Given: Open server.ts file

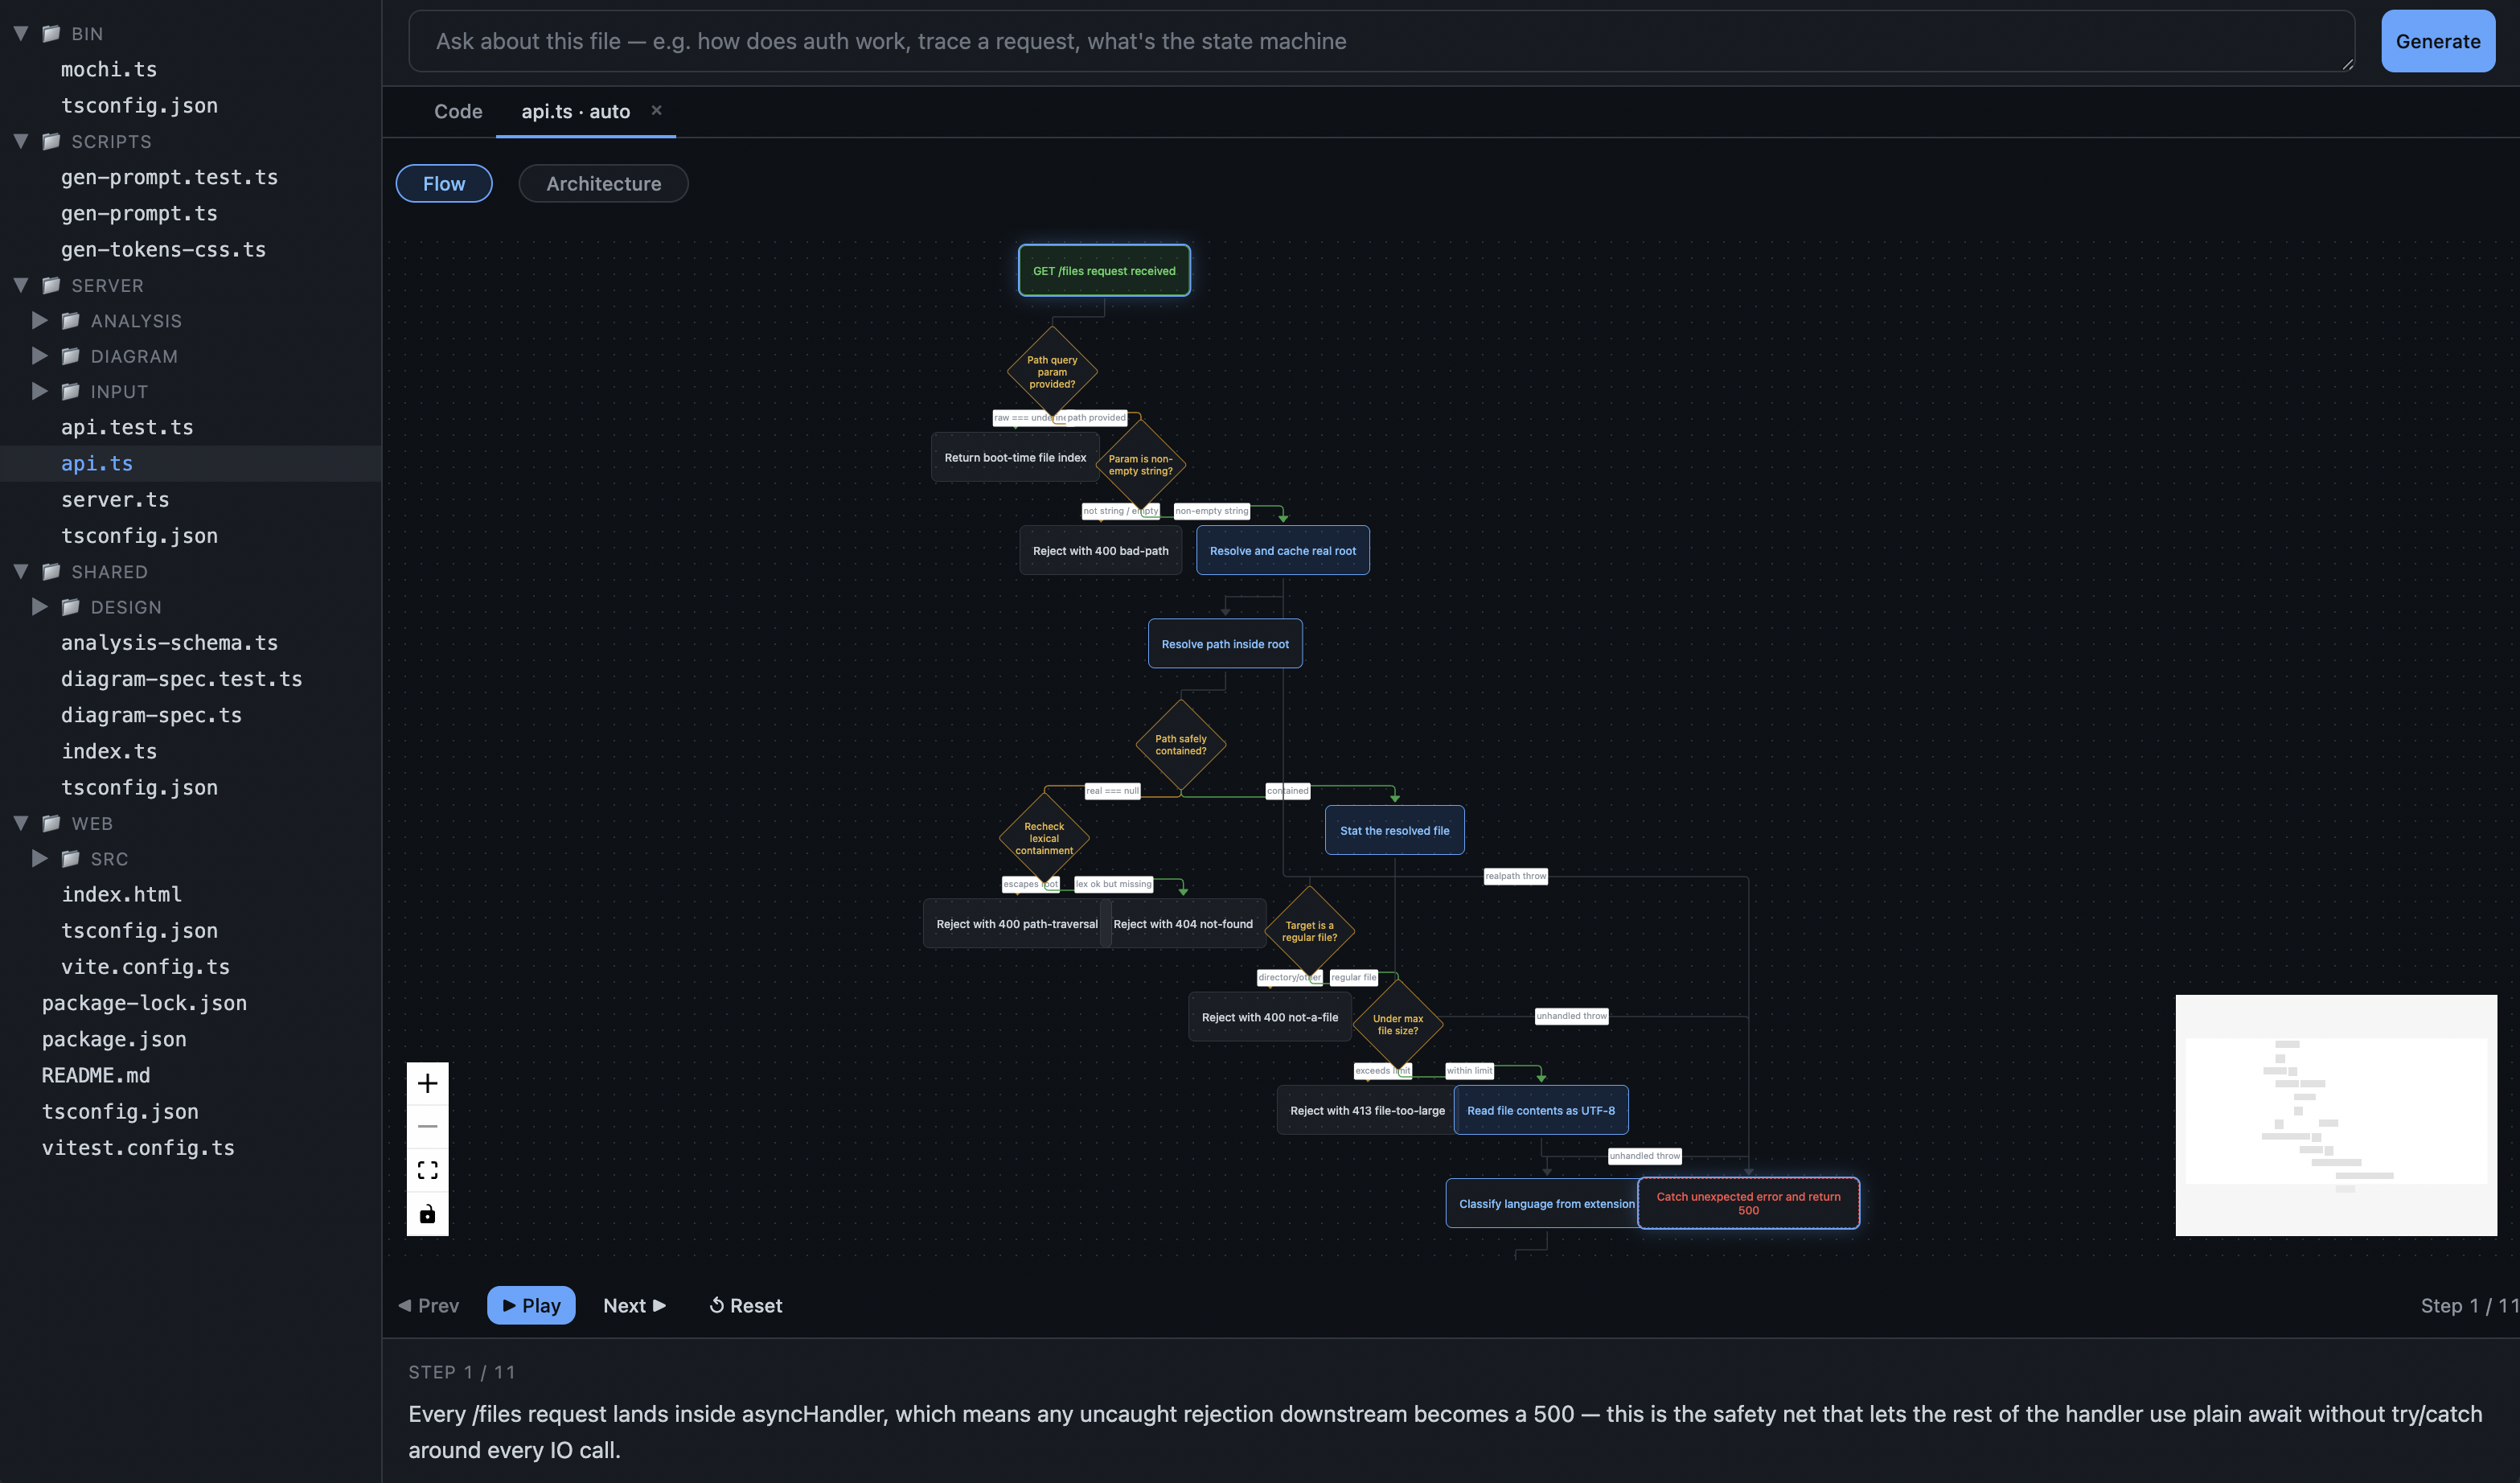Looking at the screenshot, I should pyautogui.click(x=115, y=500).
